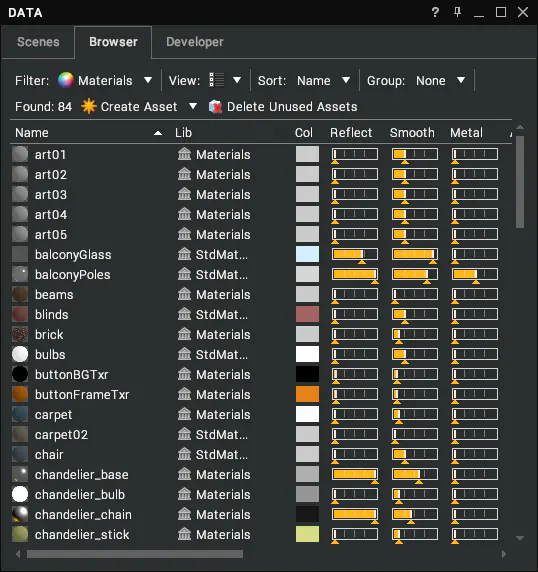The width and height of the screenshot is (538, 572).
Task: Open the help question mark icon
Action: coord(435,12)
